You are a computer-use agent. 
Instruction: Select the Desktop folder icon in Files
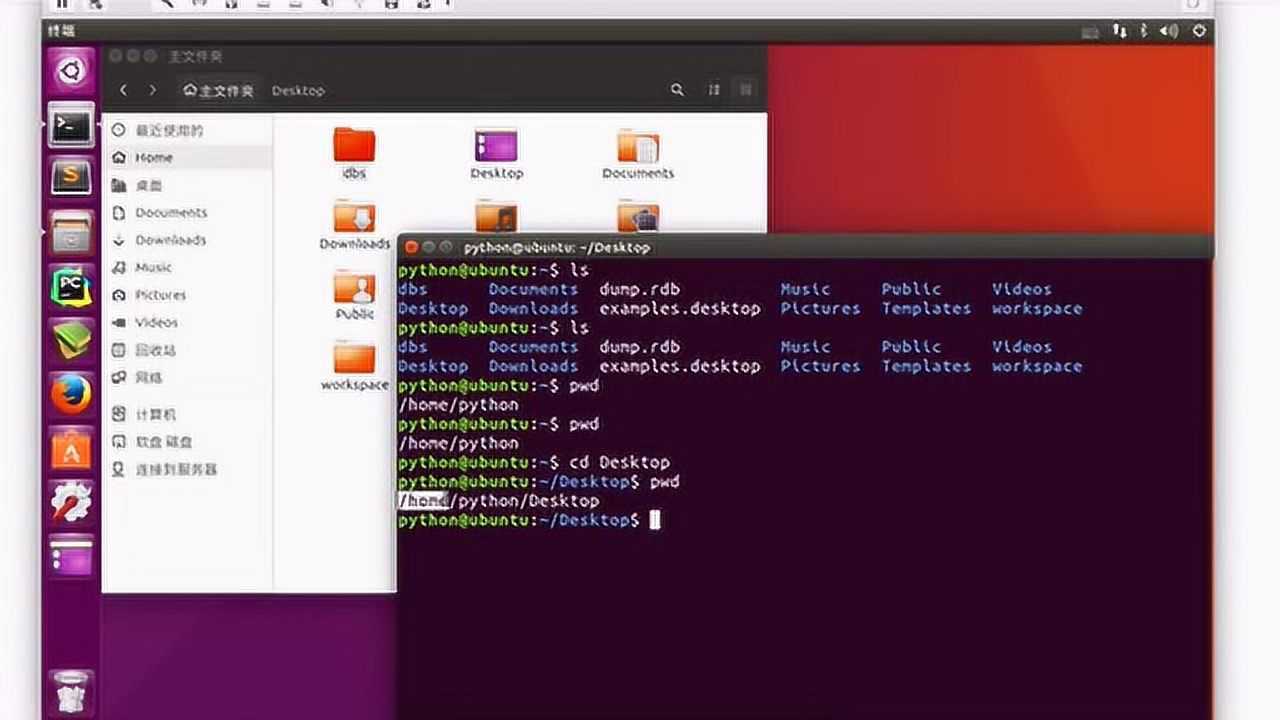tap(496, 145)
